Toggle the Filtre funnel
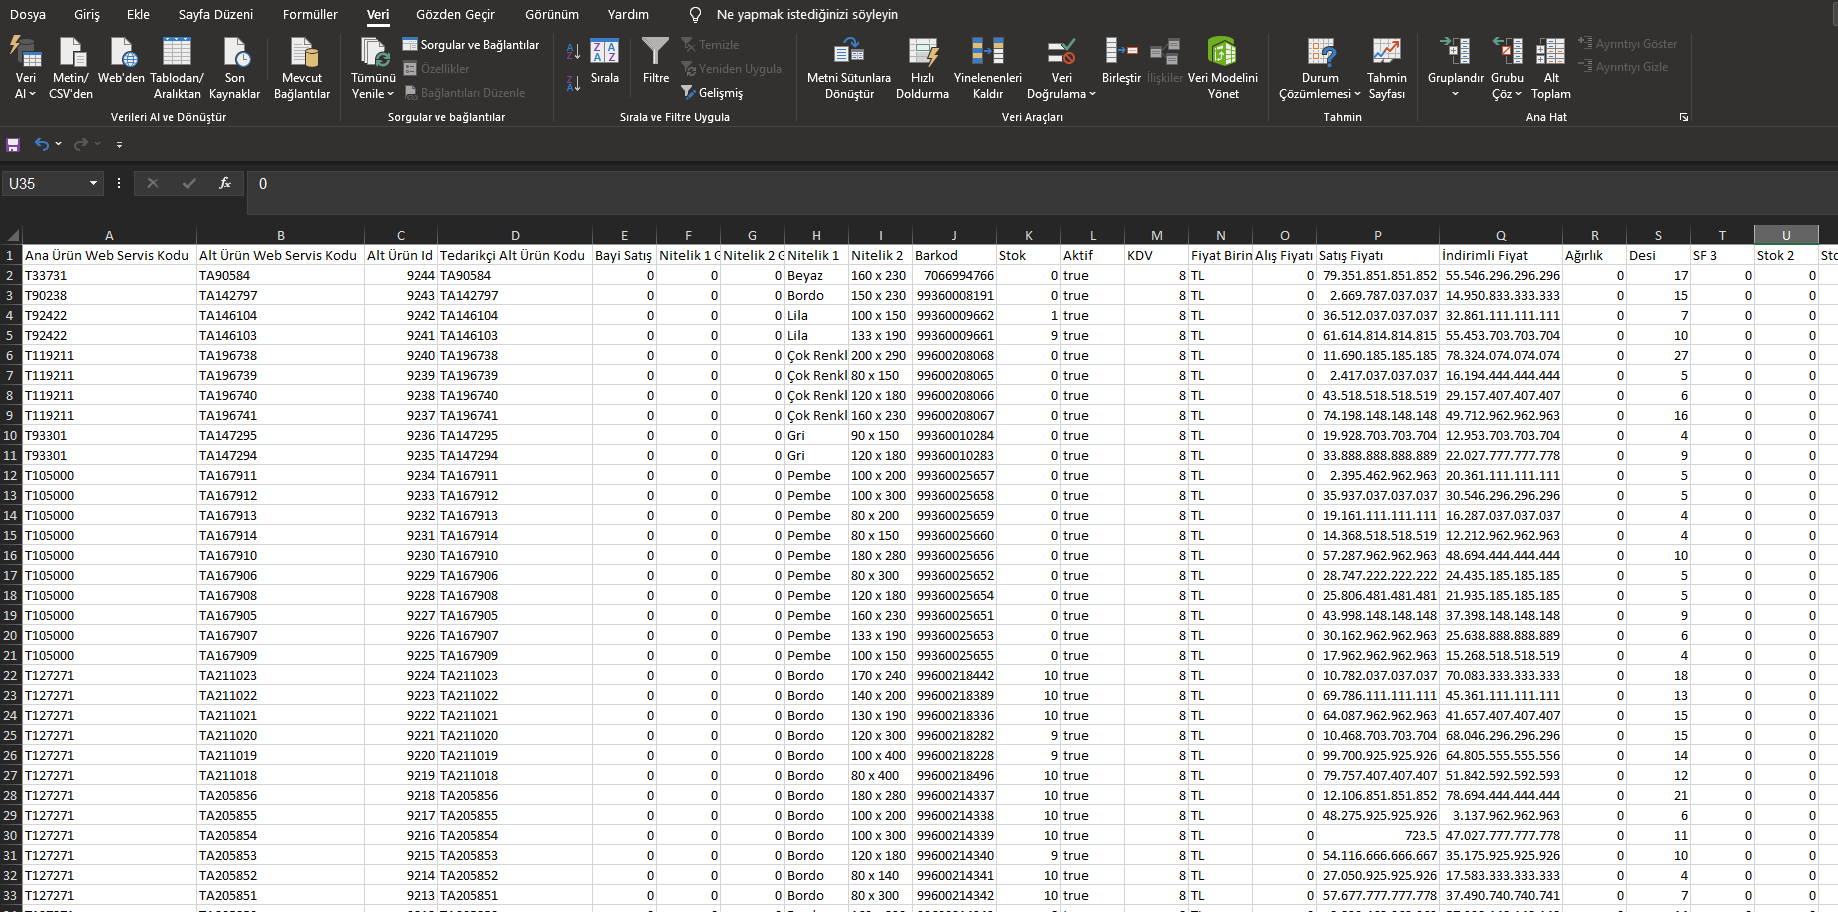 coord(656,60)
